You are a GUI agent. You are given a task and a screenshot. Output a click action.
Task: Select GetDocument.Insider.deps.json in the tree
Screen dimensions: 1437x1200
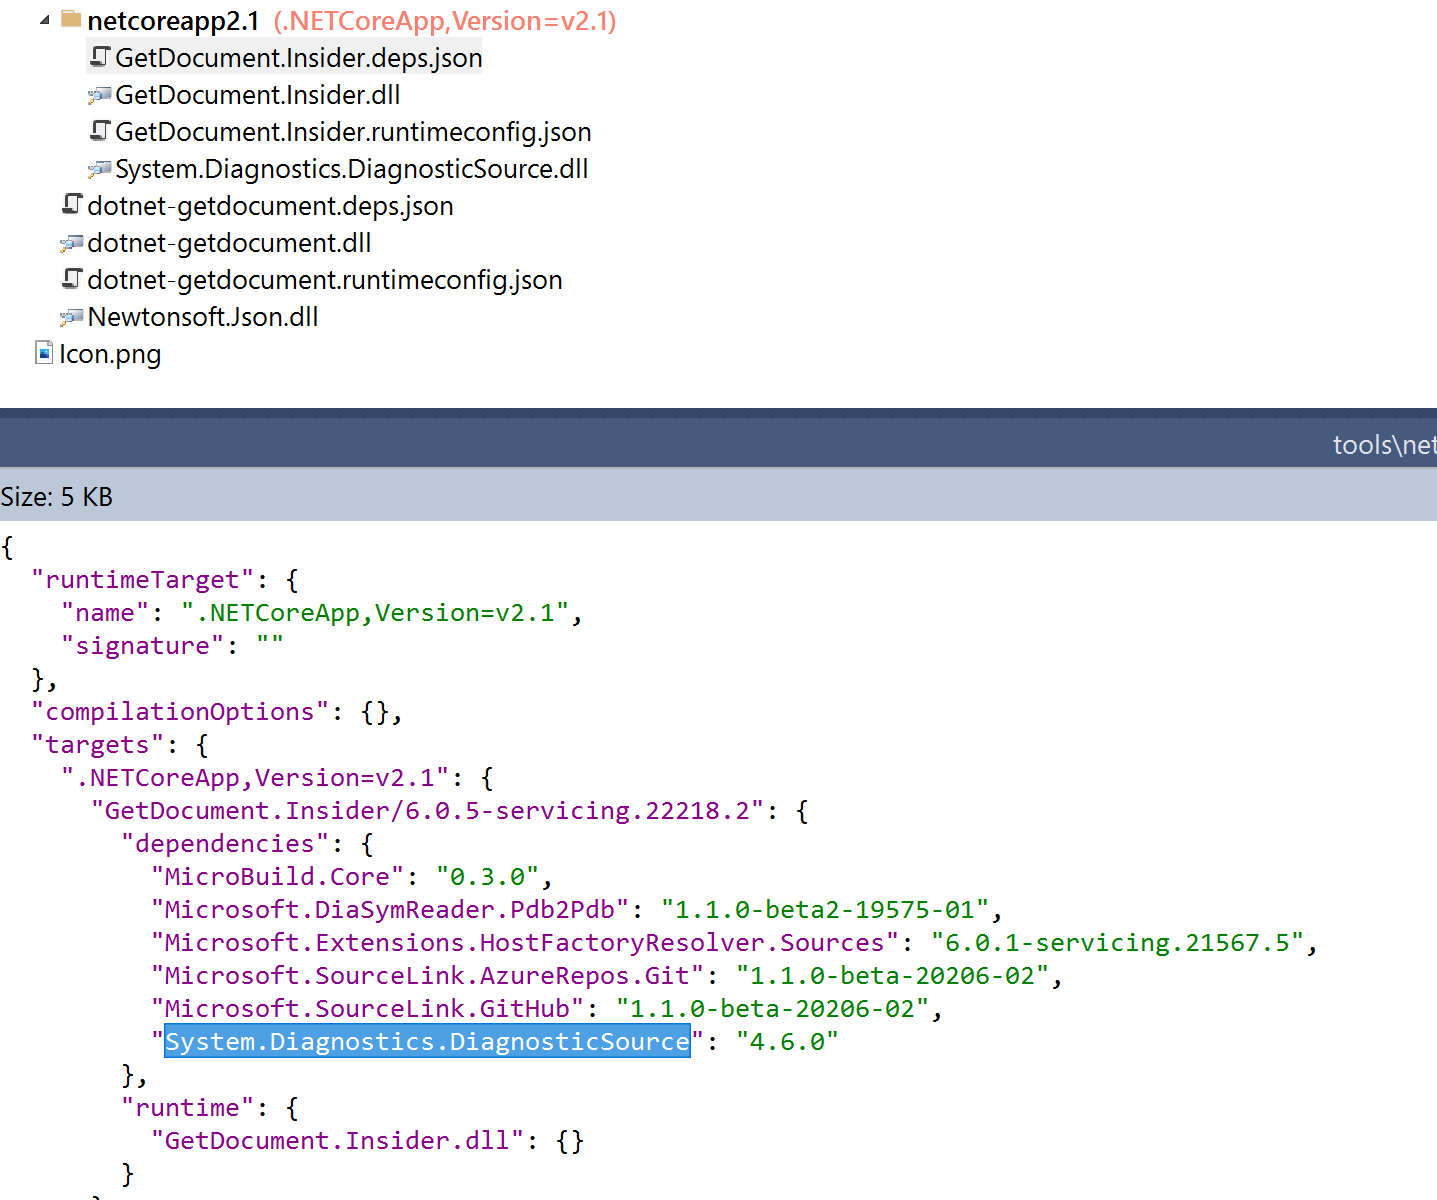299,58
